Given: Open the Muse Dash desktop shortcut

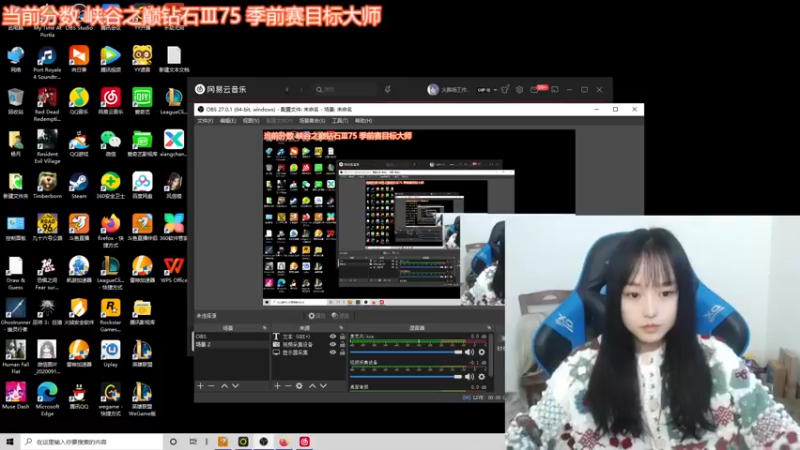Looking at the screenshot, I should [x=15, y=396].
